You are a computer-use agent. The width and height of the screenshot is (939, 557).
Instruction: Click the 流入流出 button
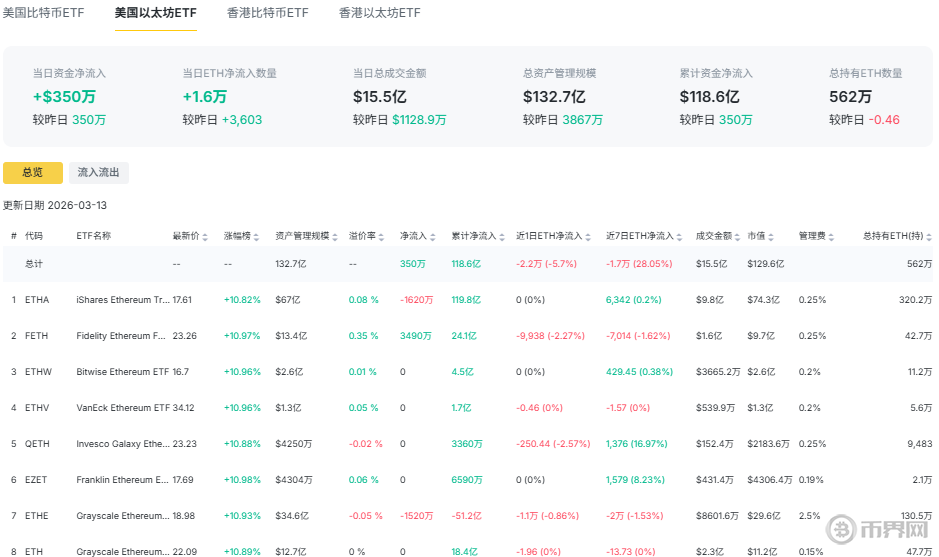click(x=99, y=172)
